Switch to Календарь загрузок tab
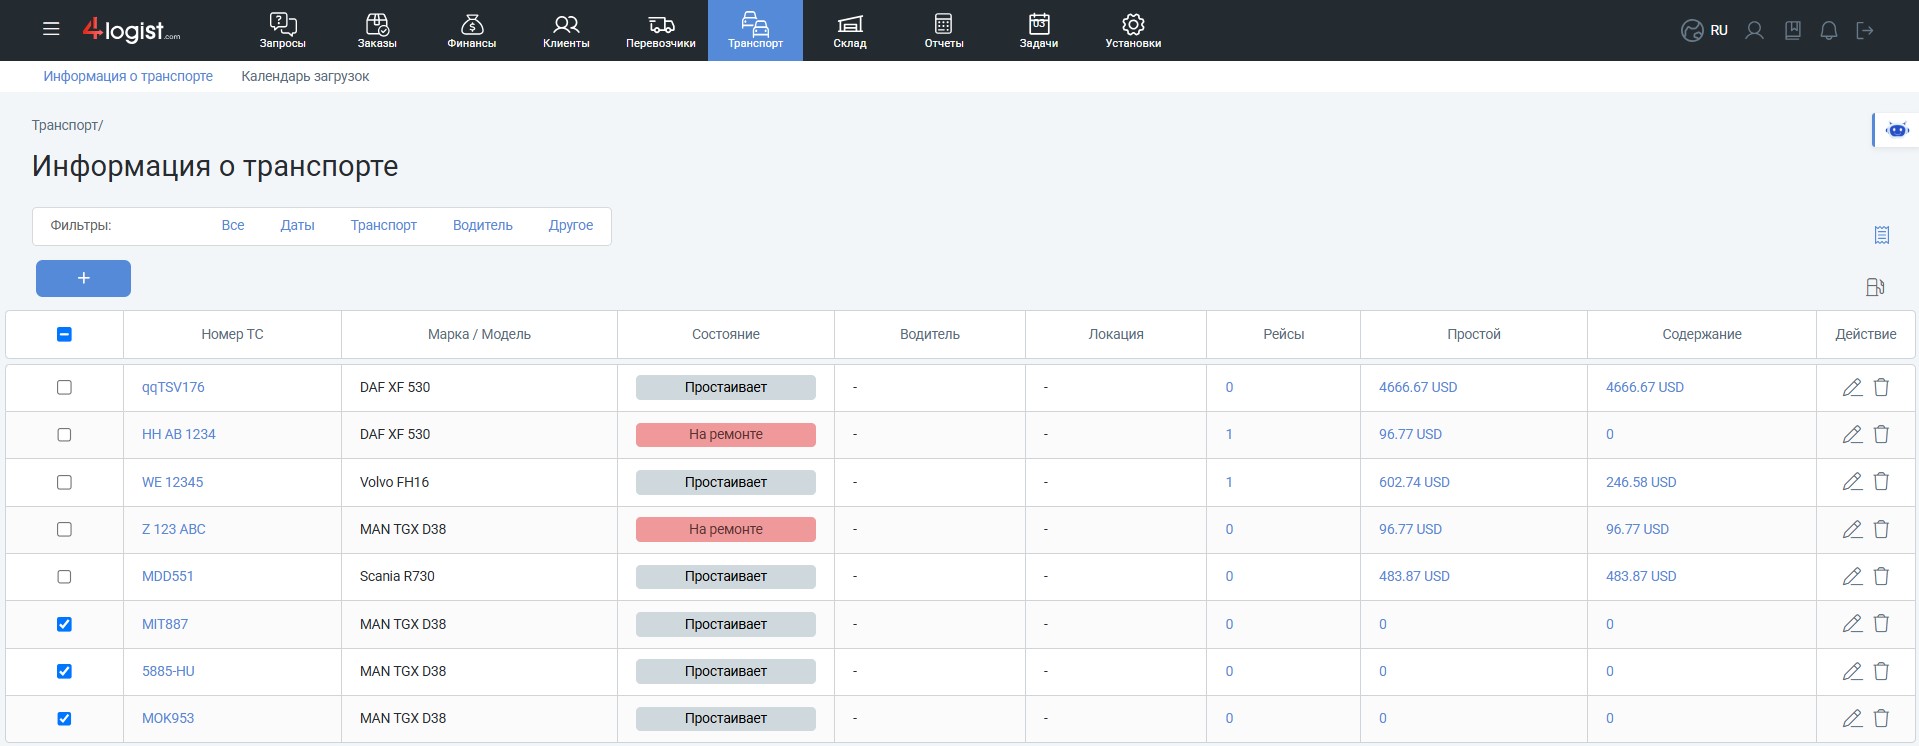Image resolution: width=1919 pixels, height=746 pixels. click(x=305, y=76)
